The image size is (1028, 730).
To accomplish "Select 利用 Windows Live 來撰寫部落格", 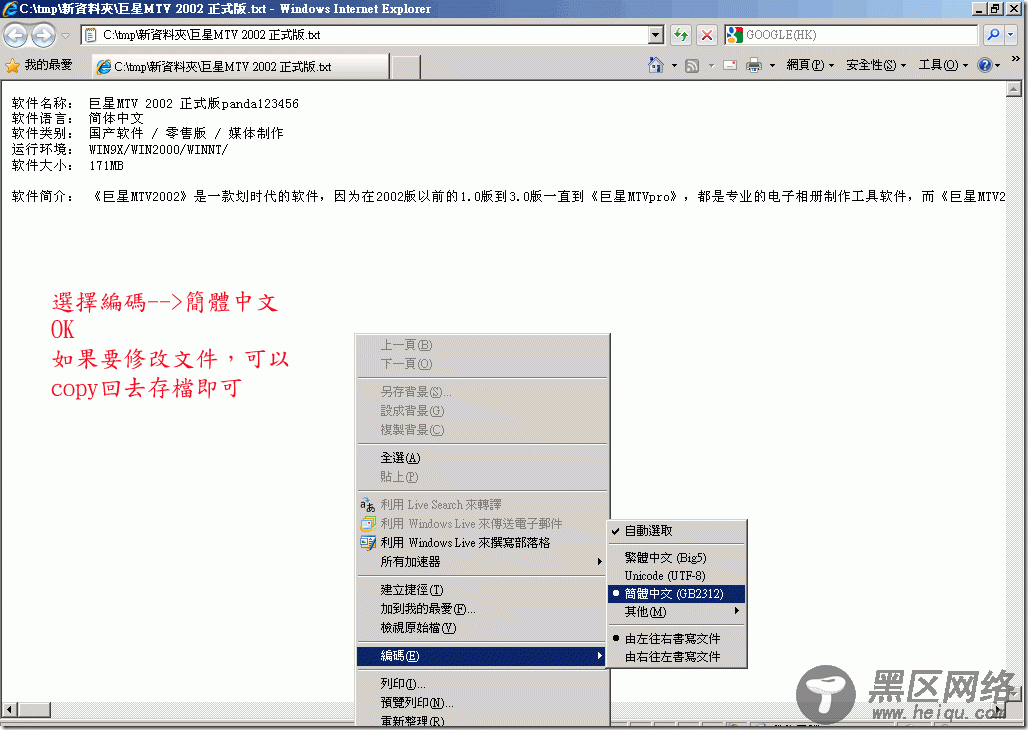I will pos(481,542).
